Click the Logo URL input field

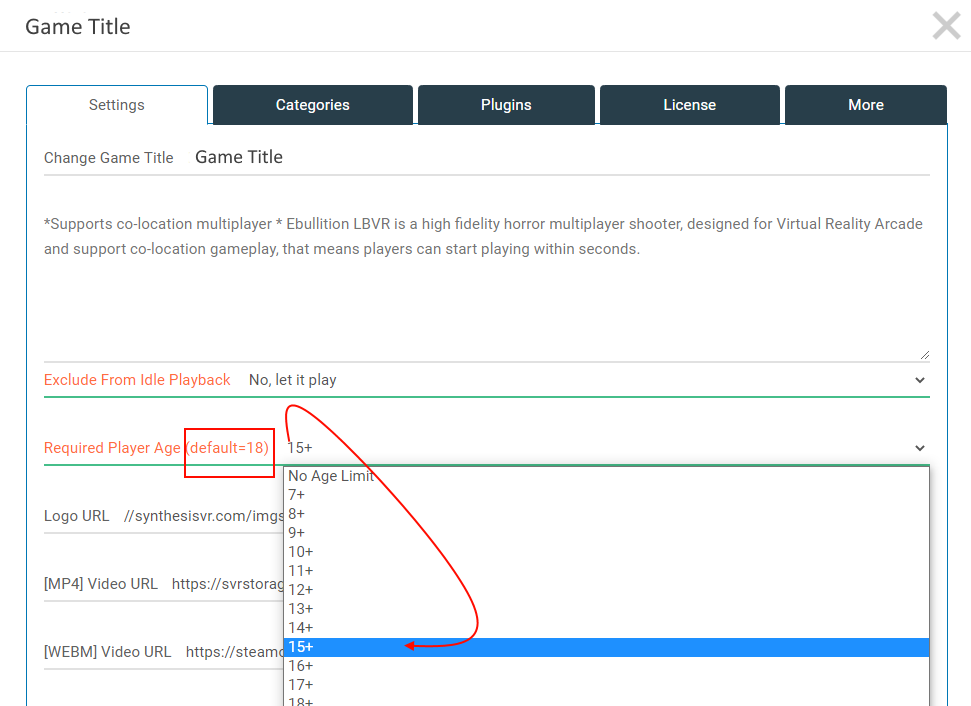tap(200, 516)
